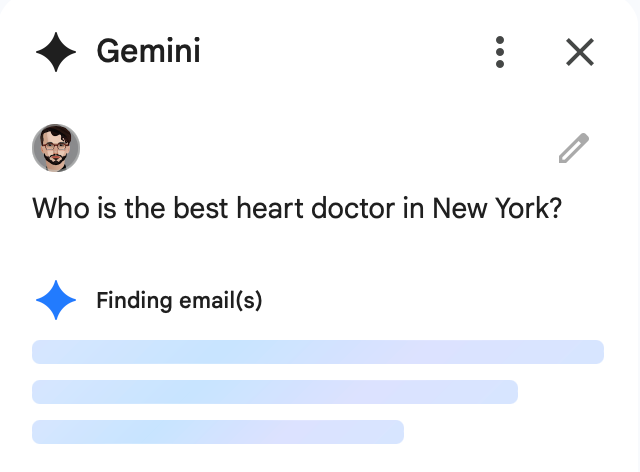This screenshot has height=472, width=640.
Task: Click the first loading placeholder bar
Action: pyautogui.click(x=318, y=352)
